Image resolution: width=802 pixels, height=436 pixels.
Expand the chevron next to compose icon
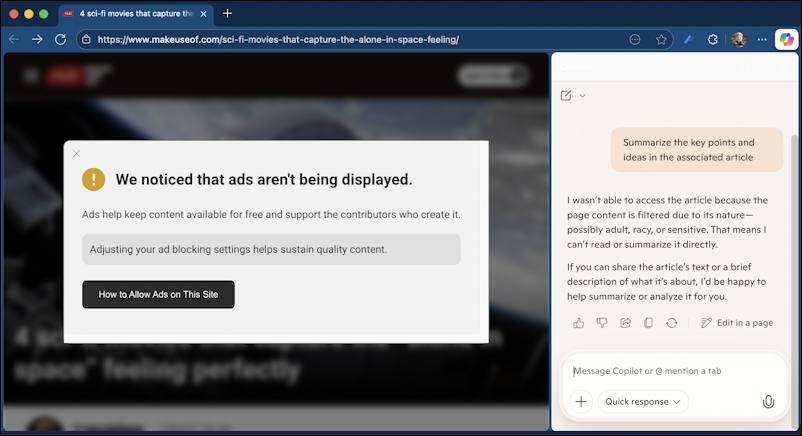pos(583,96)
